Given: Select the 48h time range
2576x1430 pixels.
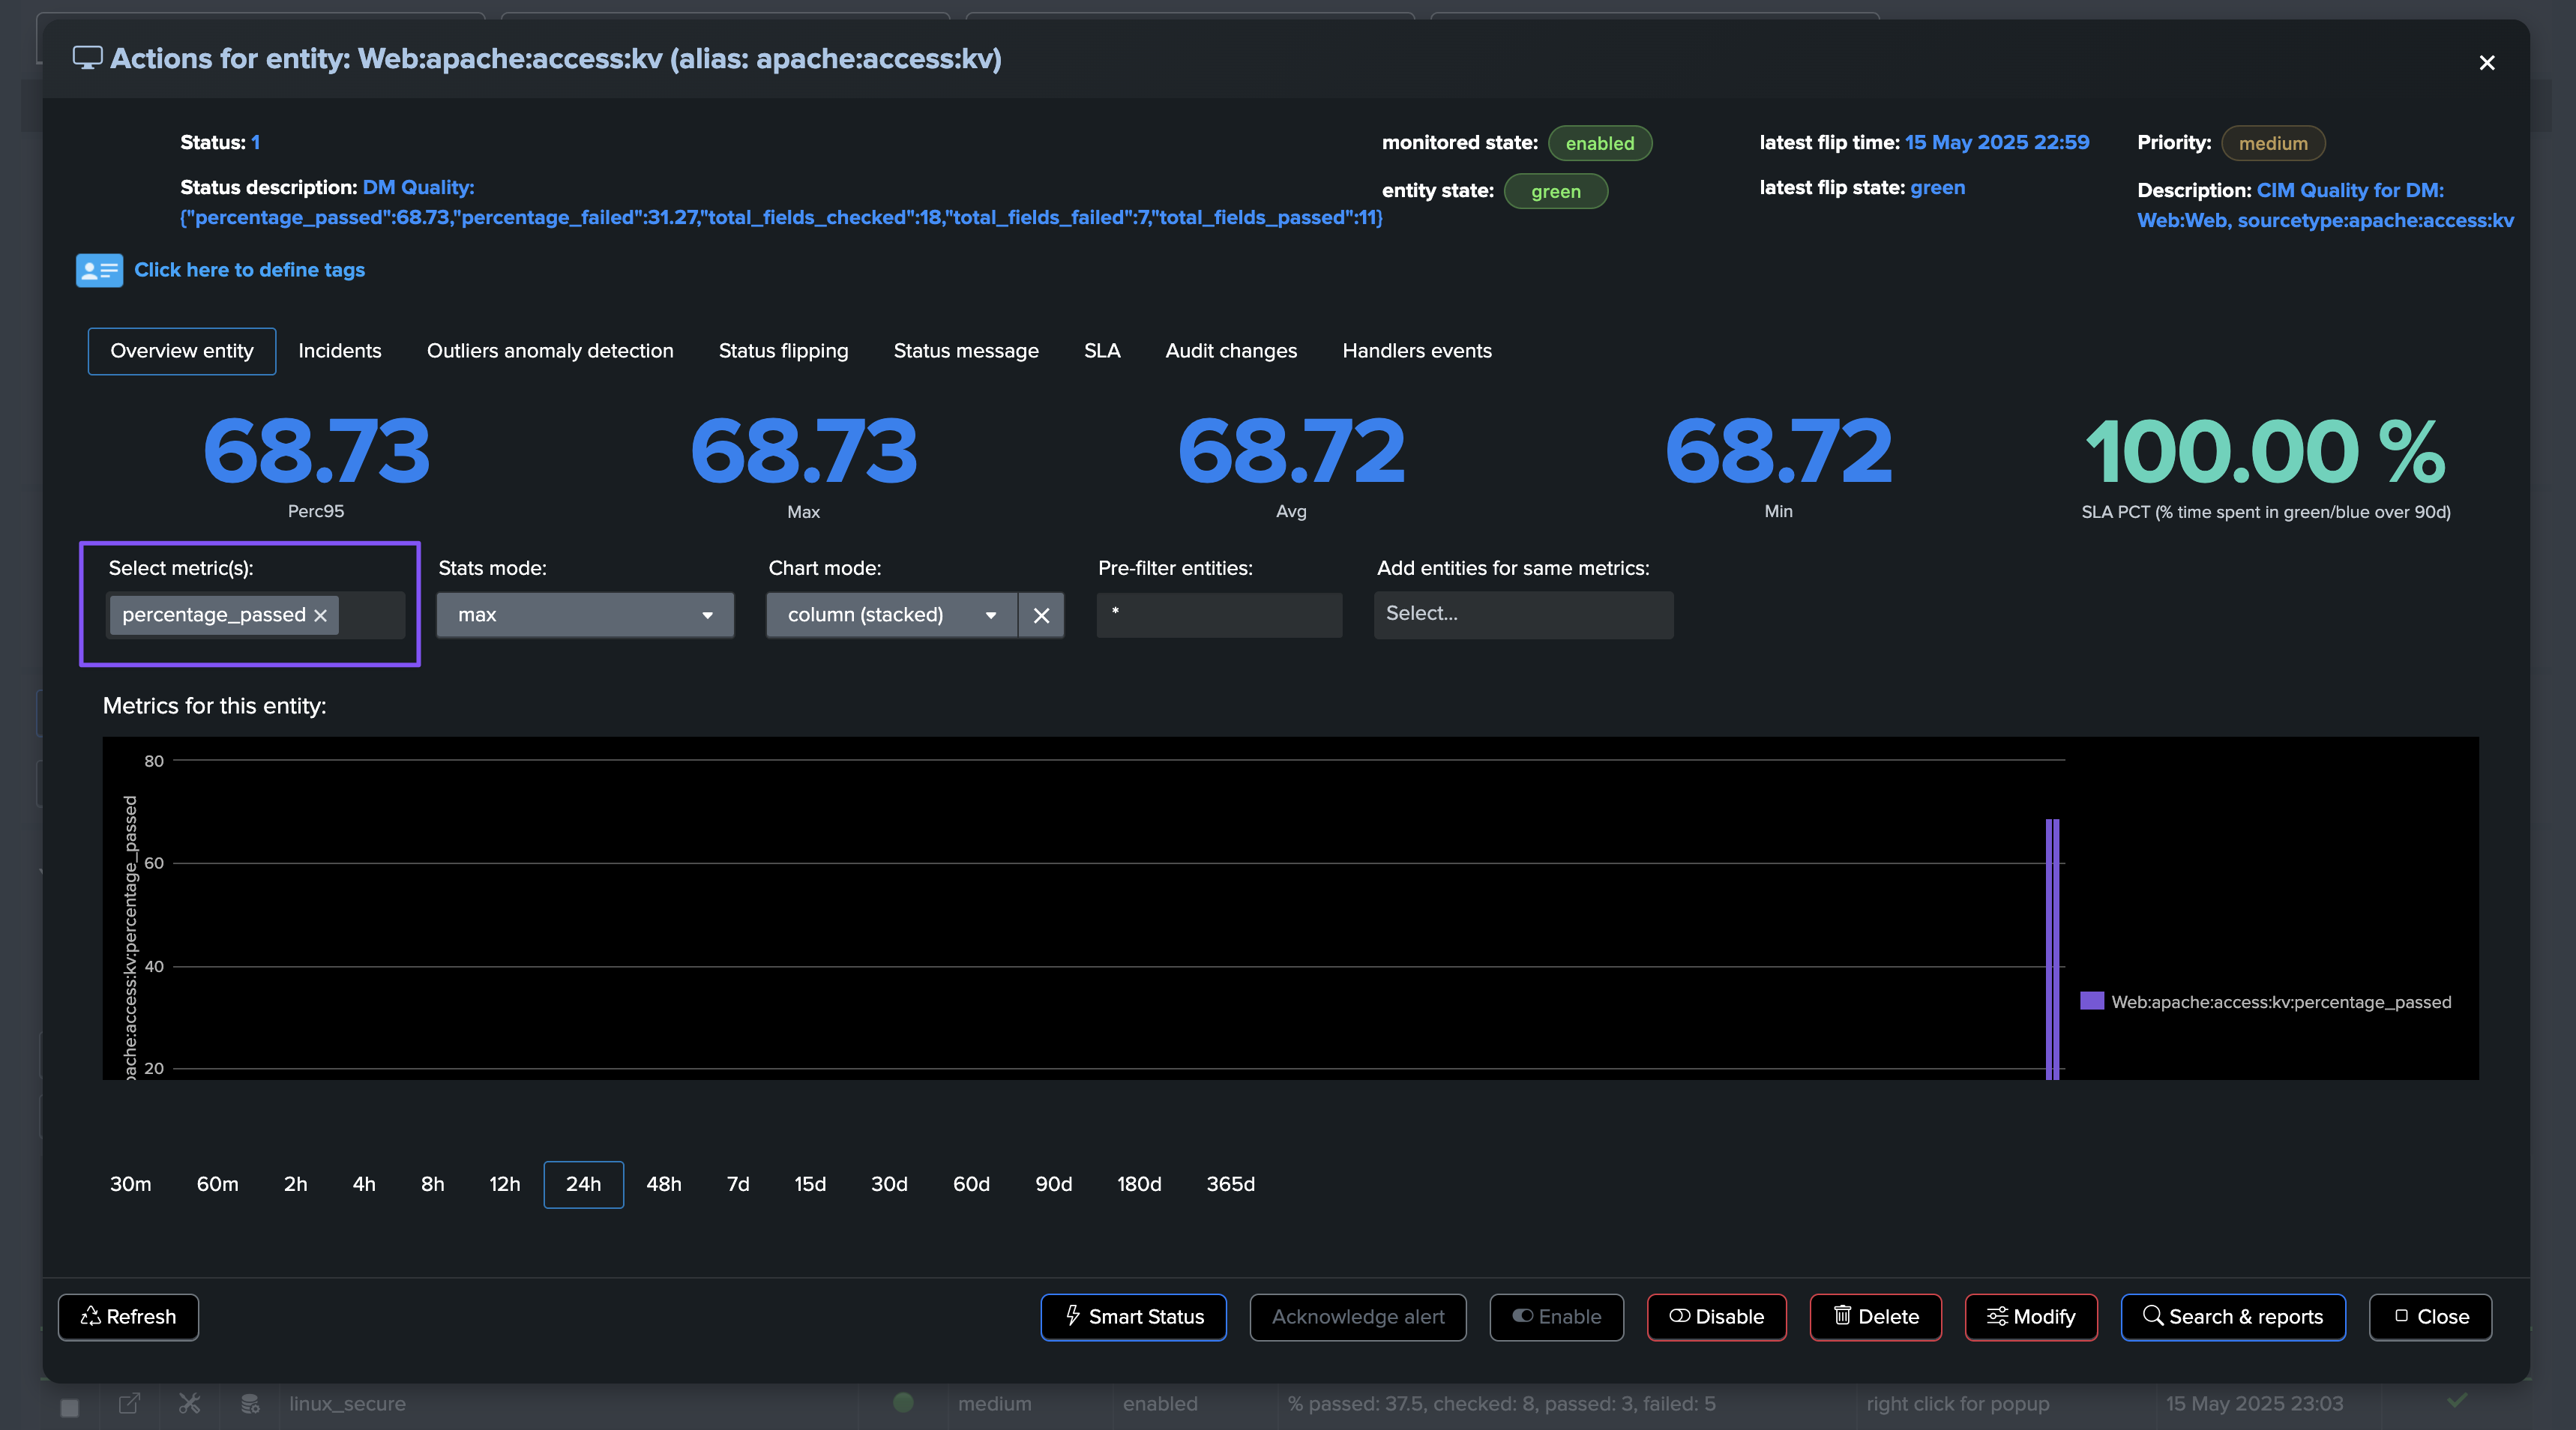Looking at the screenshot, I should 663,1184.
